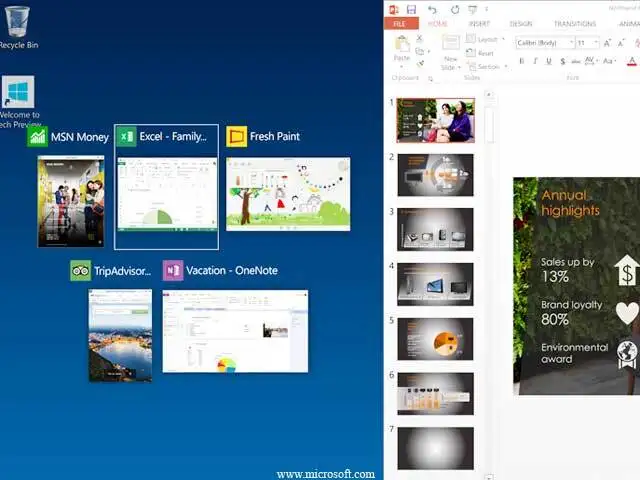Image resolution: width=640 pixels, height=480 pixels.
Task: Expand the Copy dropdown arrow
Action: 429,52
